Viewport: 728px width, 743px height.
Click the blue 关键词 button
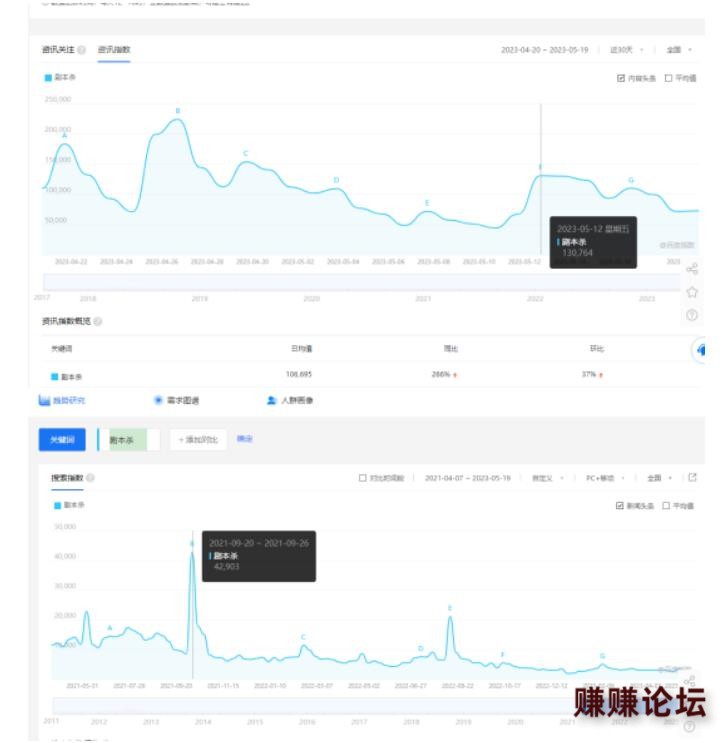(x=62, y=440)
